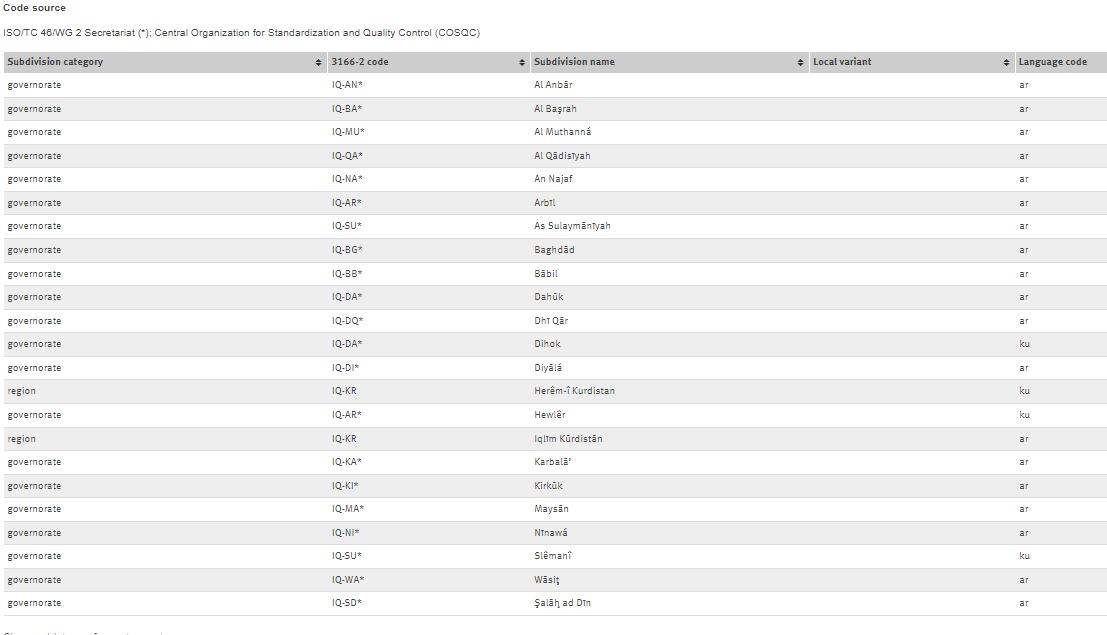Image resolution: width=1107 pixels, height=635 pixels.
Task: Click the Al Qādisīyah row name
Action: [562, 156]
